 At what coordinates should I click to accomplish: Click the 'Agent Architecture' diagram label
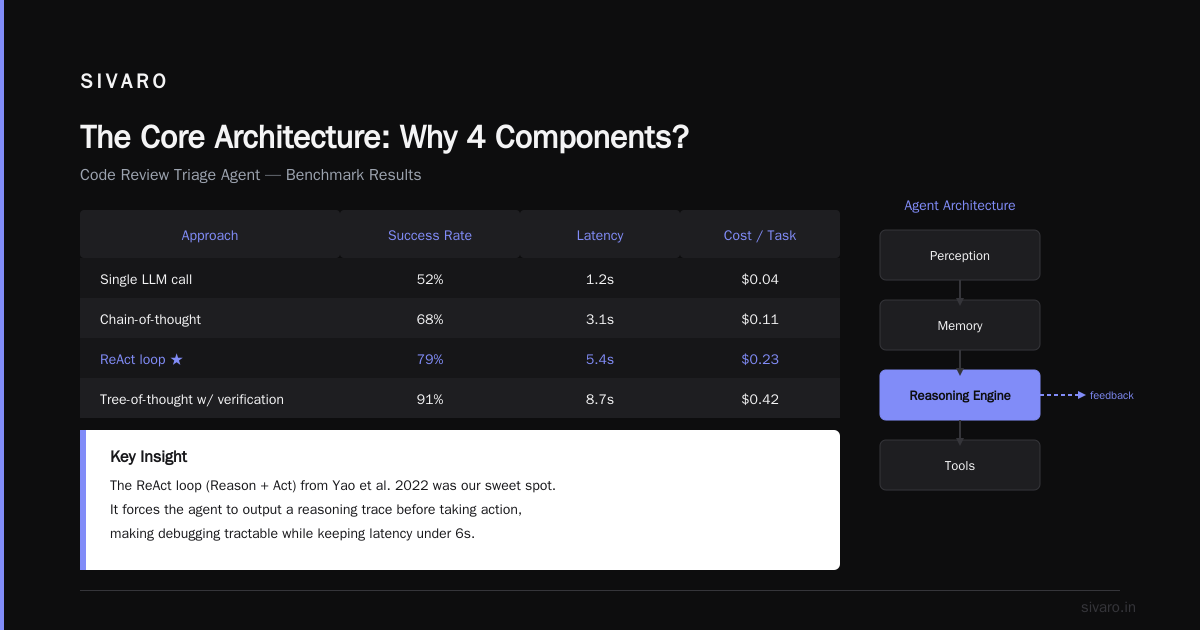tap(960, 205)
